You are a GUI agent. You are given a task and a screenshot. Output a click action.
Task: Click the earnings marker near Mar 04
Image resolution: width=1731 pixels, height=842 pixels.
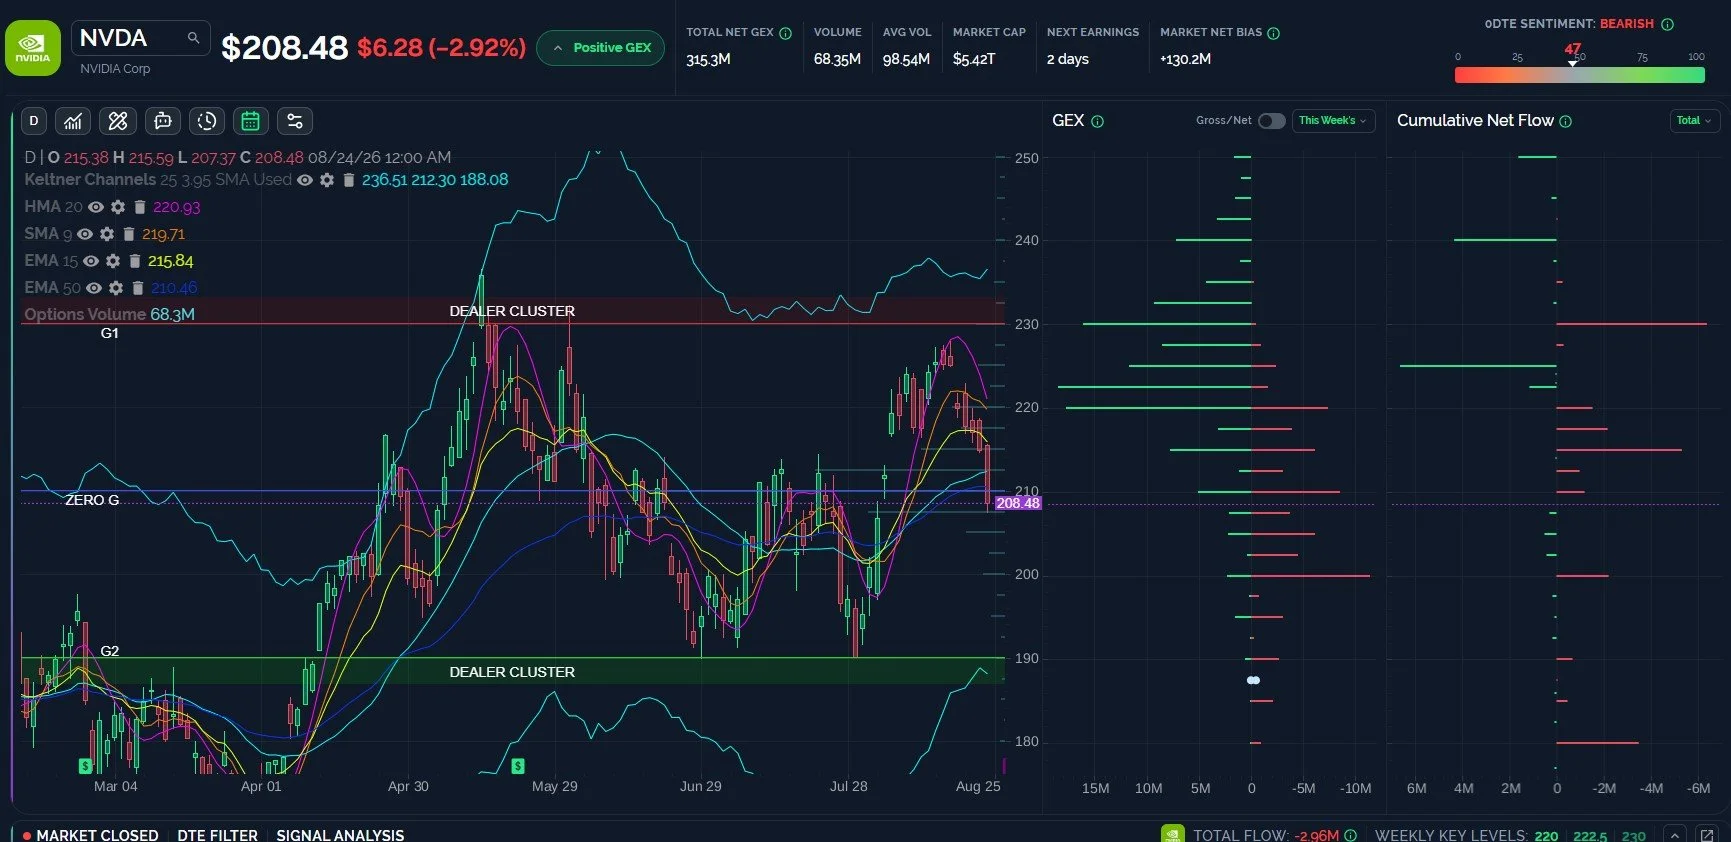pos(85,766)
